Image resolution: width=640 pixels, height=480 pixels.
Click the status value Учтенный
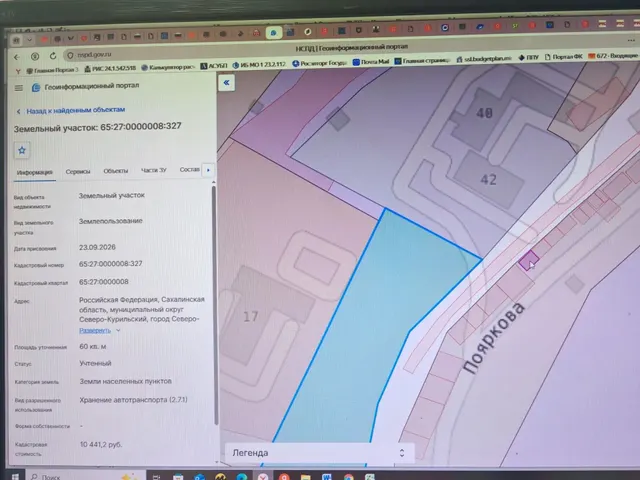pyautogui.click(x=96, y=363)
